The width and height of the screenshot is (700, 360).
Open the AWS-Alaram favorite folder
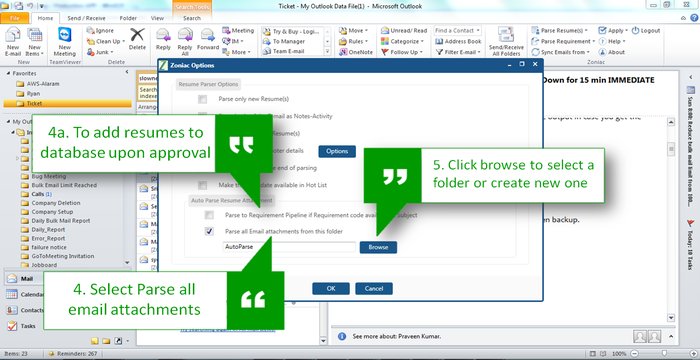click(43, 84)
